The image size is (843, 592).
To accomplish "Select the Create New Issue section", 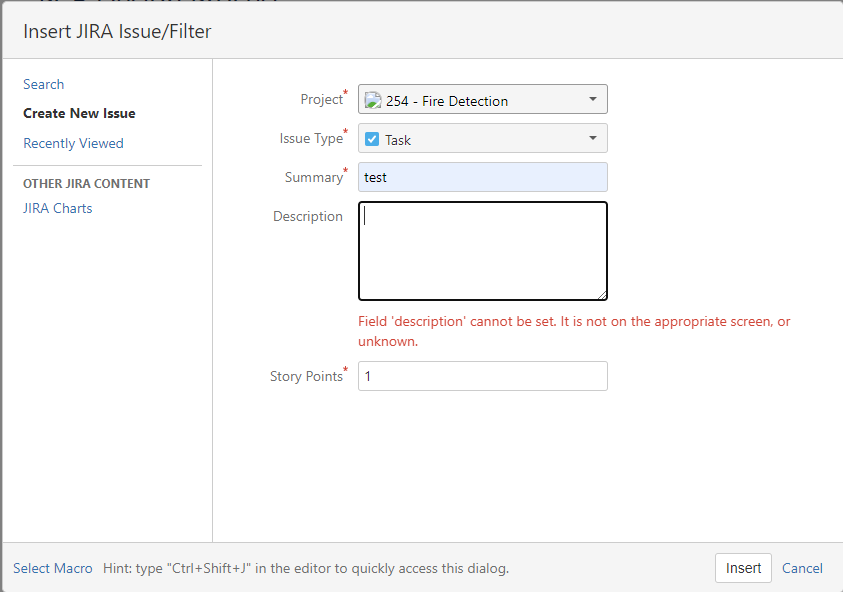I will coord(79,113).
